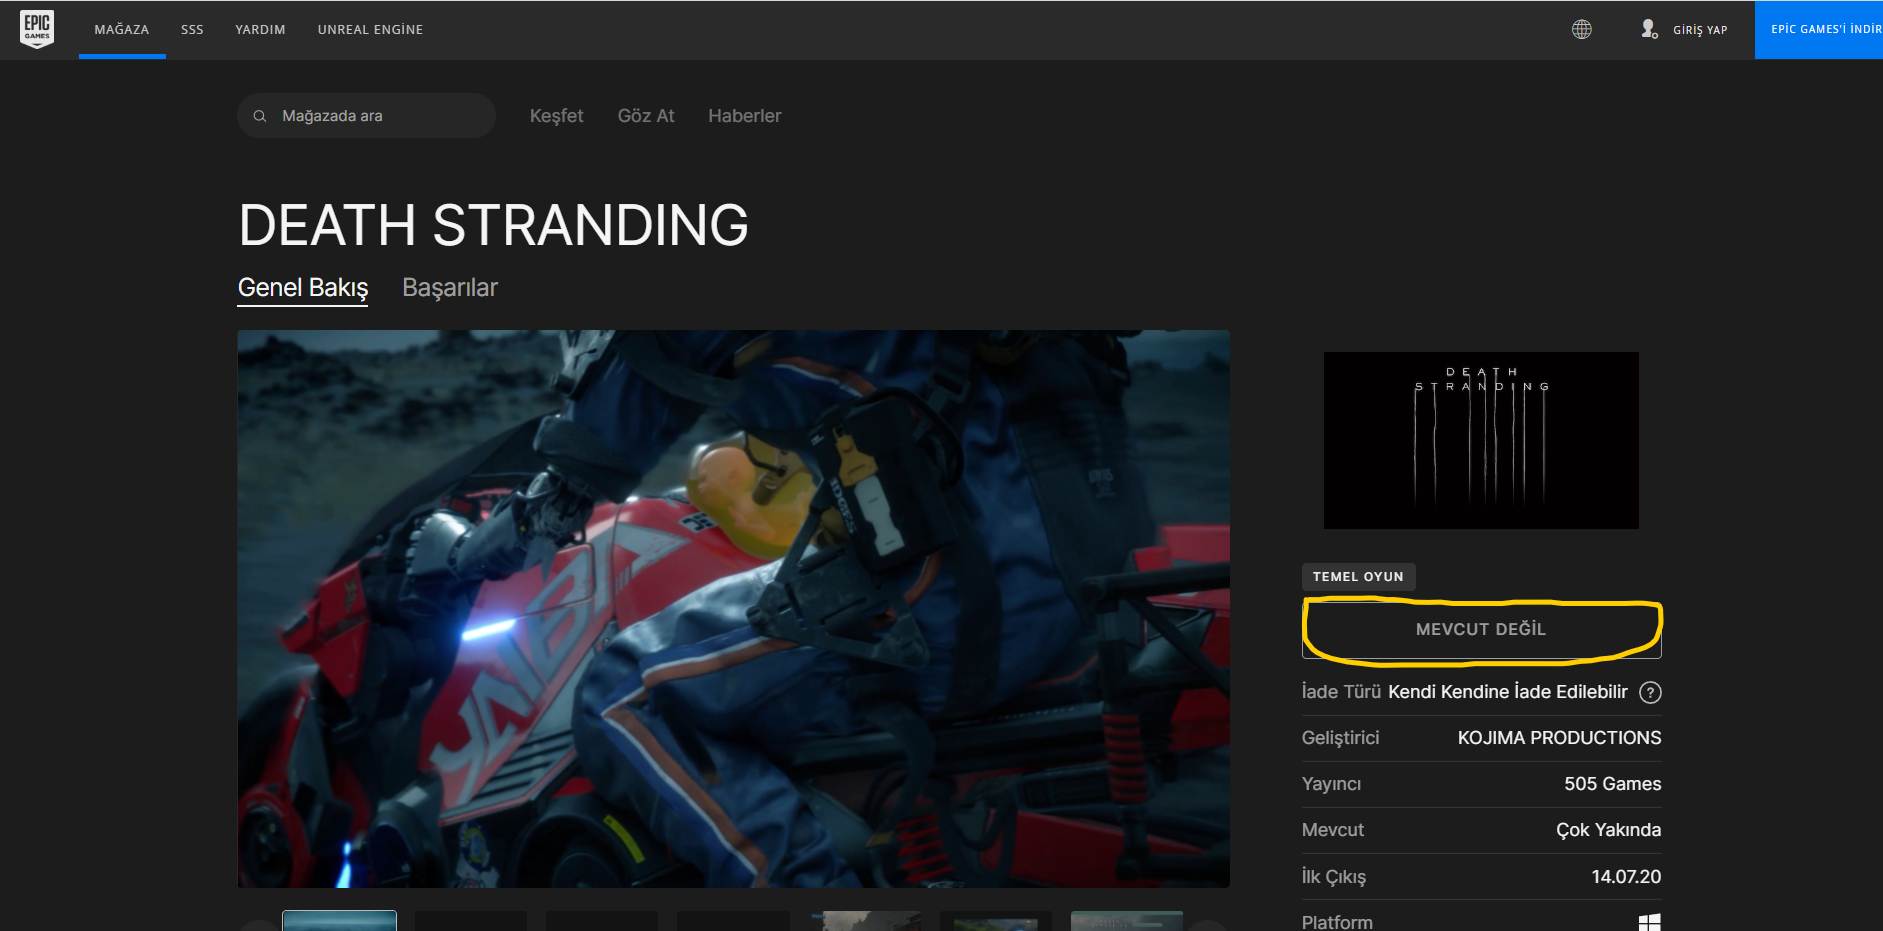1883x931 pixels.
Task: Click the İlk Çıkış label
Action: [x=1334, y=877]
